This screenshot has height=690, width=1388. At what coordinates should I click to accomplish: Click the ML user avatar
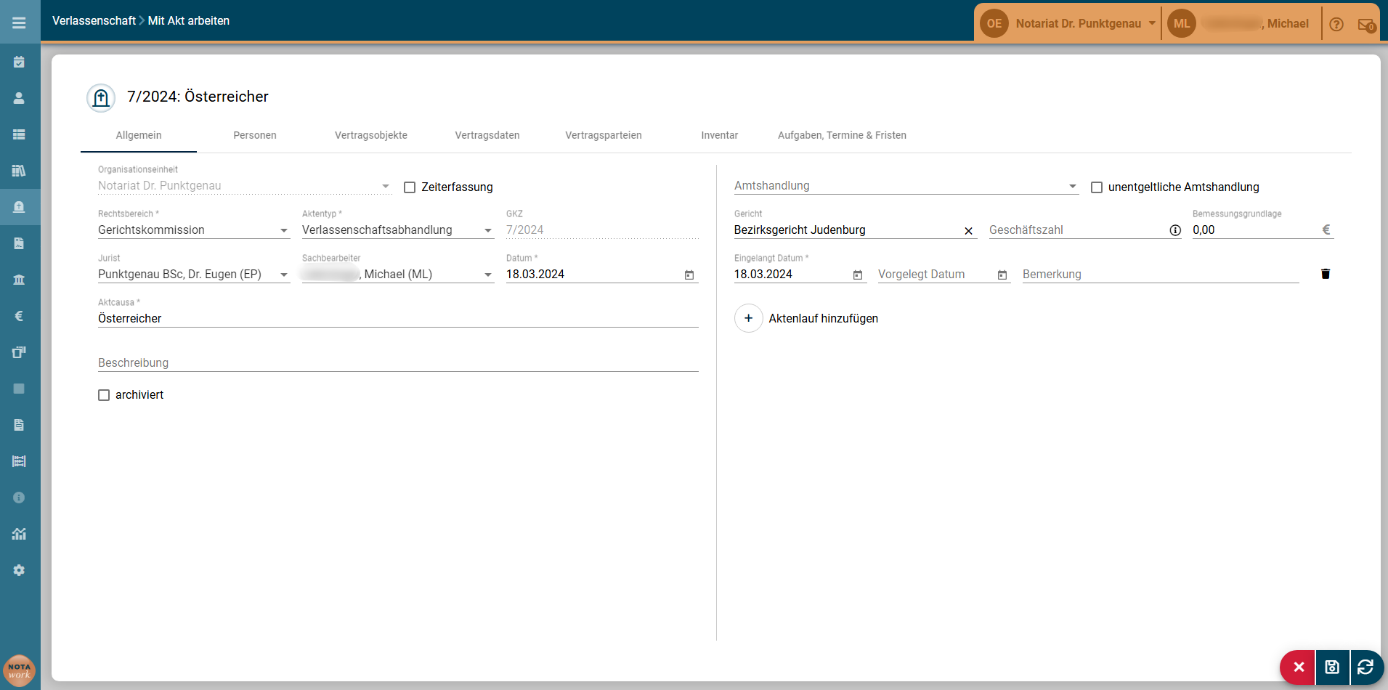pos(1181,23)
